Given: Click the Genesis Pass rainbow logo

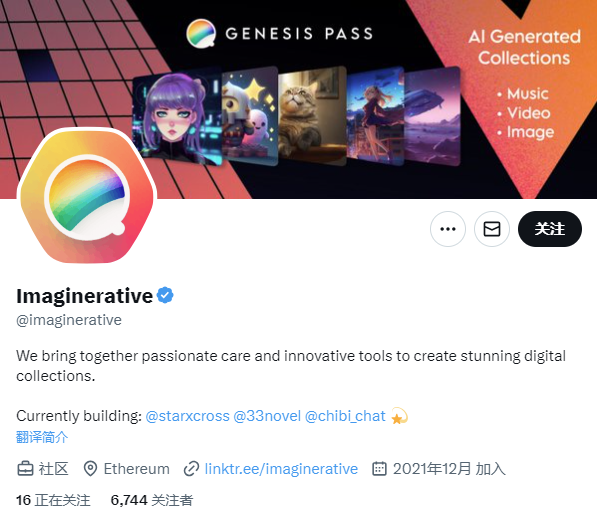Looking at the screenshot, I should coord(201,33).
